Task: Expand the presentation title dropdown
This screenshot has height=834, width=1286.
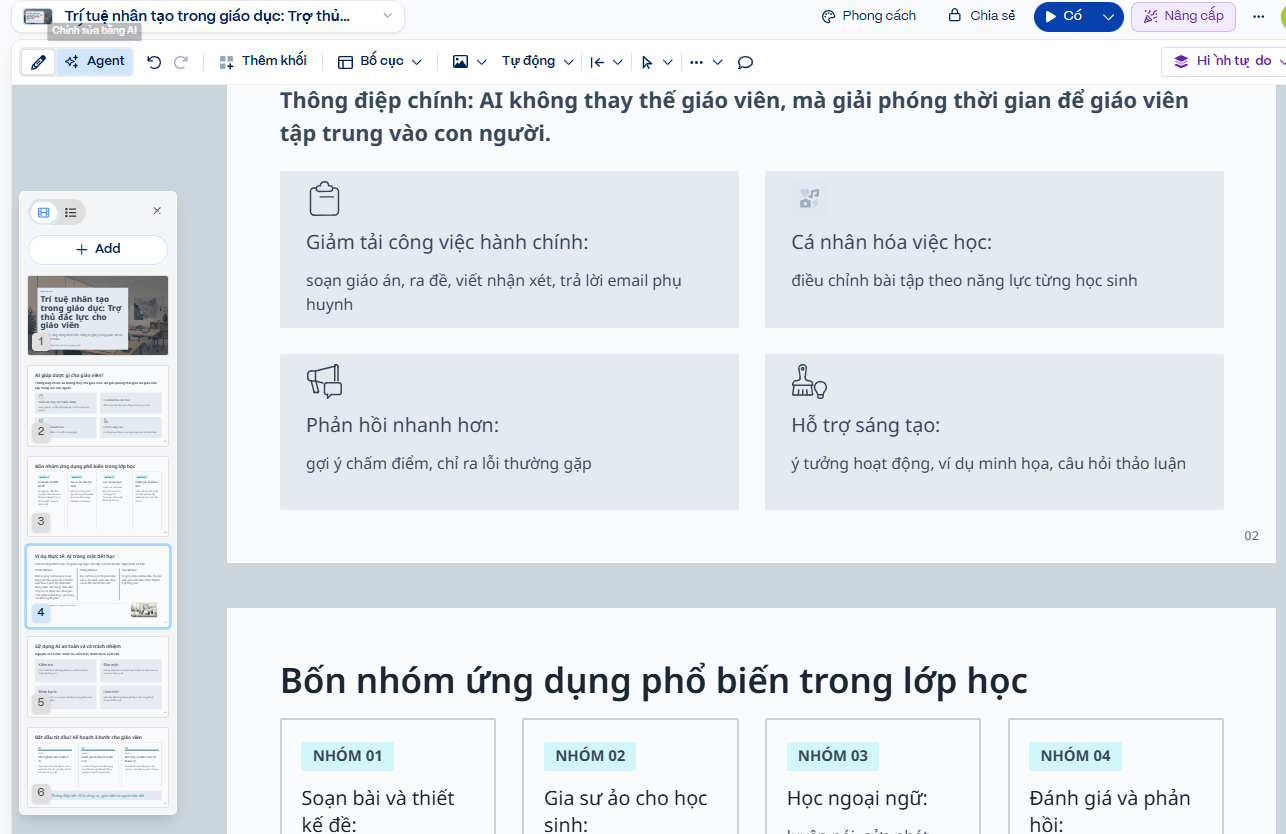Action: click(x=388, y=16)
